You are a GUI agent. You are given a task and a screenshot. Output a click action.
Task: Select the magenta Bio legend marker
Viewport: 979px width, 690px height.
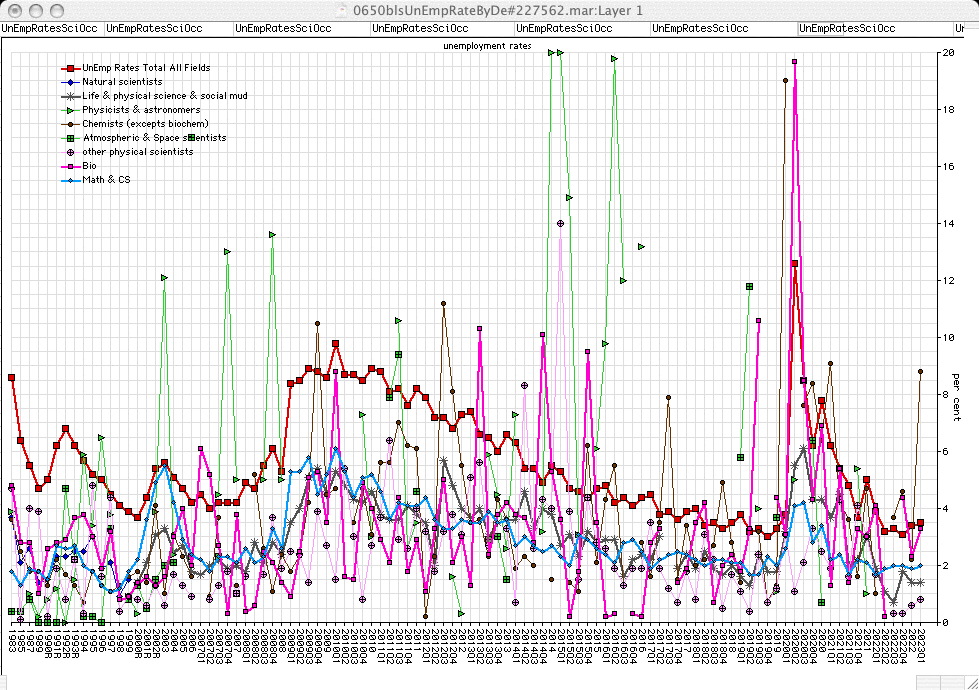(70, 166)
